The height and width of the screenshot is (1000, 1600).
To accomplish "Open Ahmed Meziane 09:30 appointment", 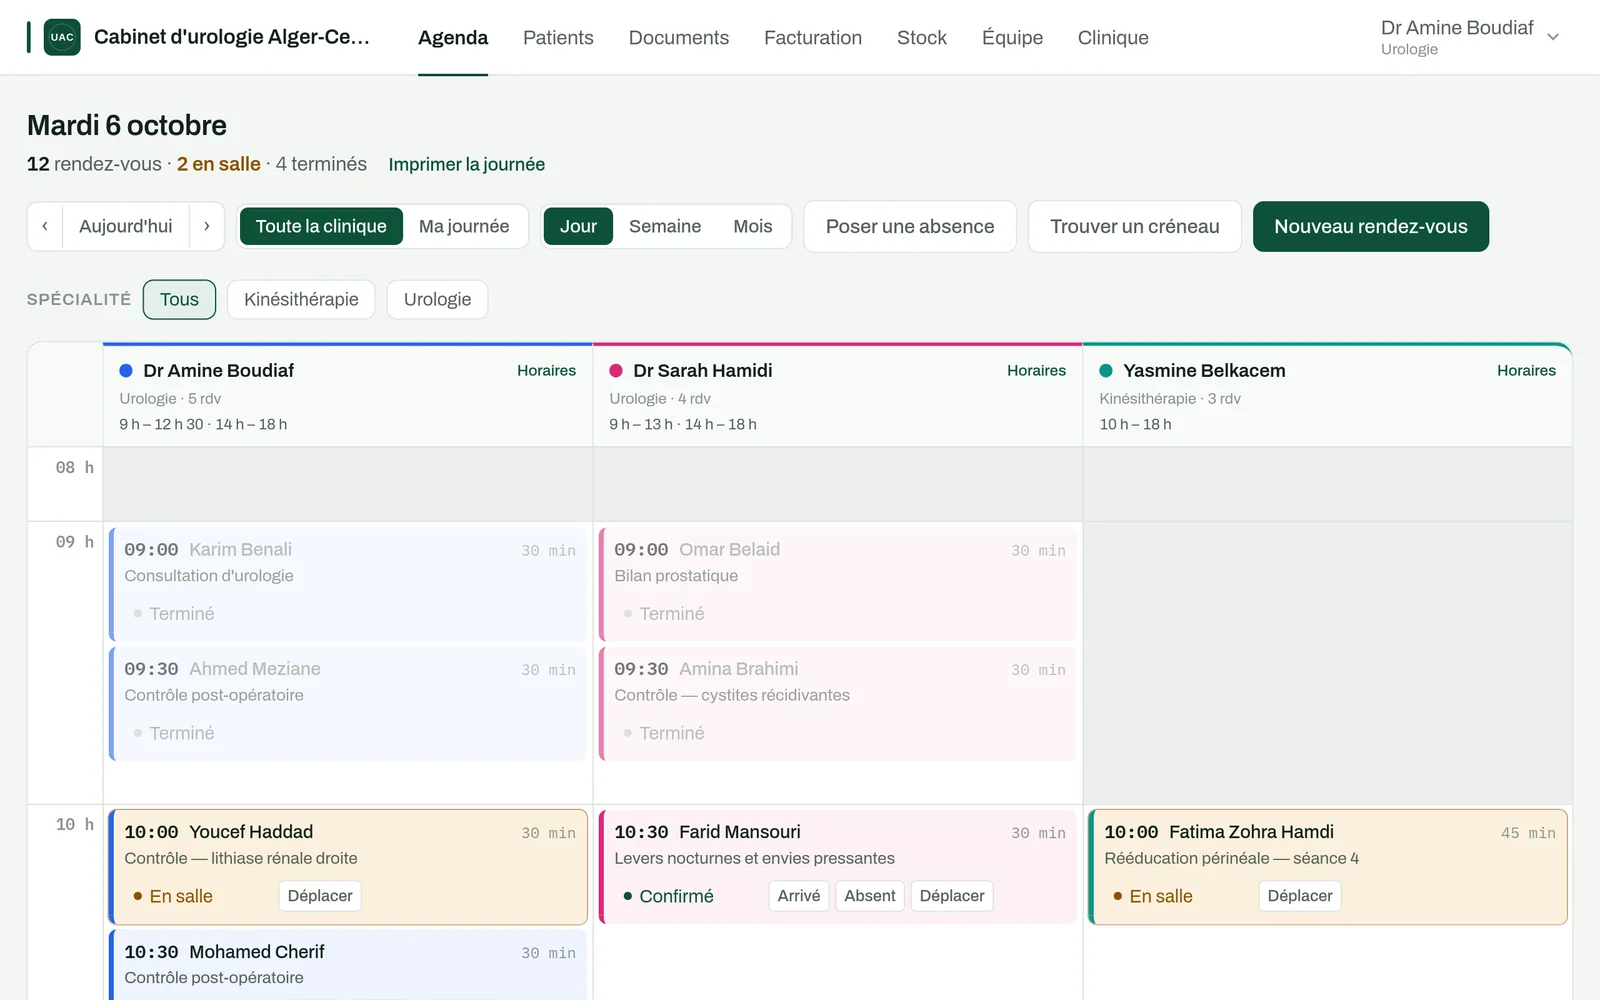I will [348, 704].
